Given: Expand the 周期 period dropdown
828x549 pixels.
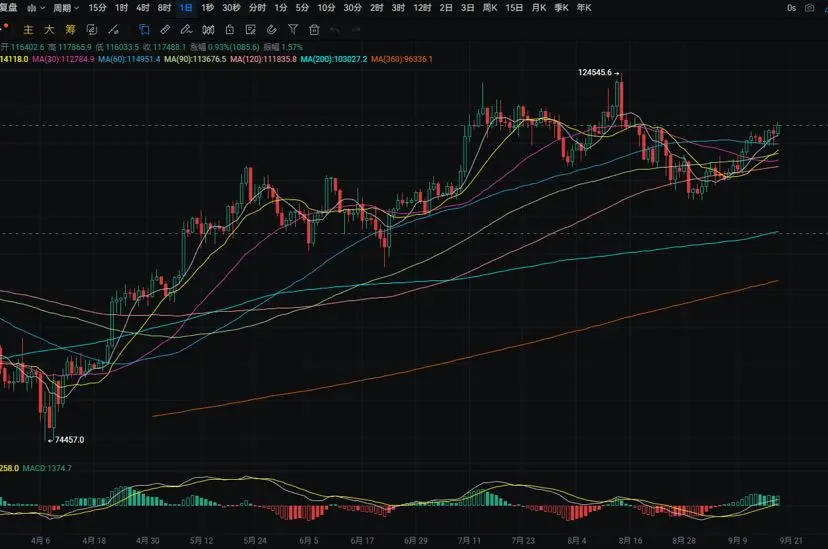Looking at the screenshot, I should click(65, 8).
